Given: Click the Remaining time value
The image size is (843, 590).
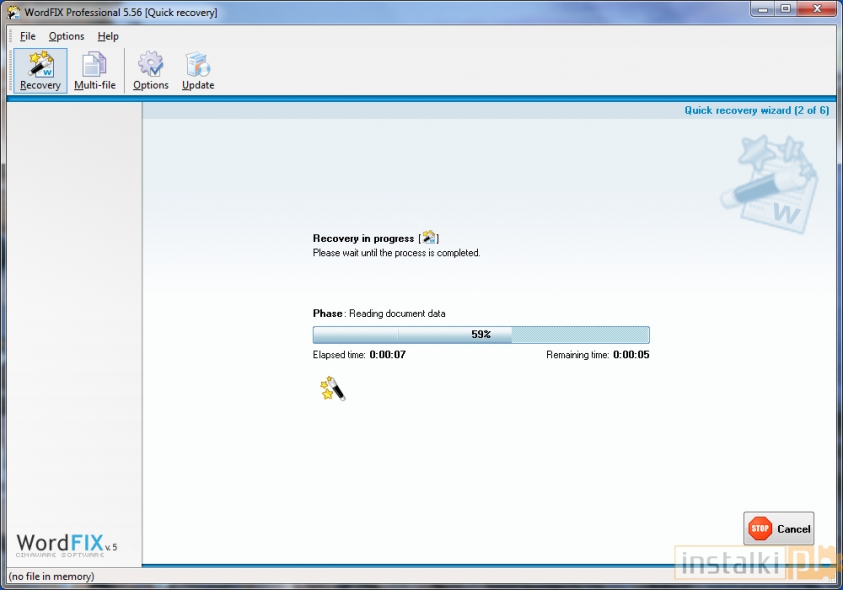Looking at the screenshot, I should [x=630, y=354].
